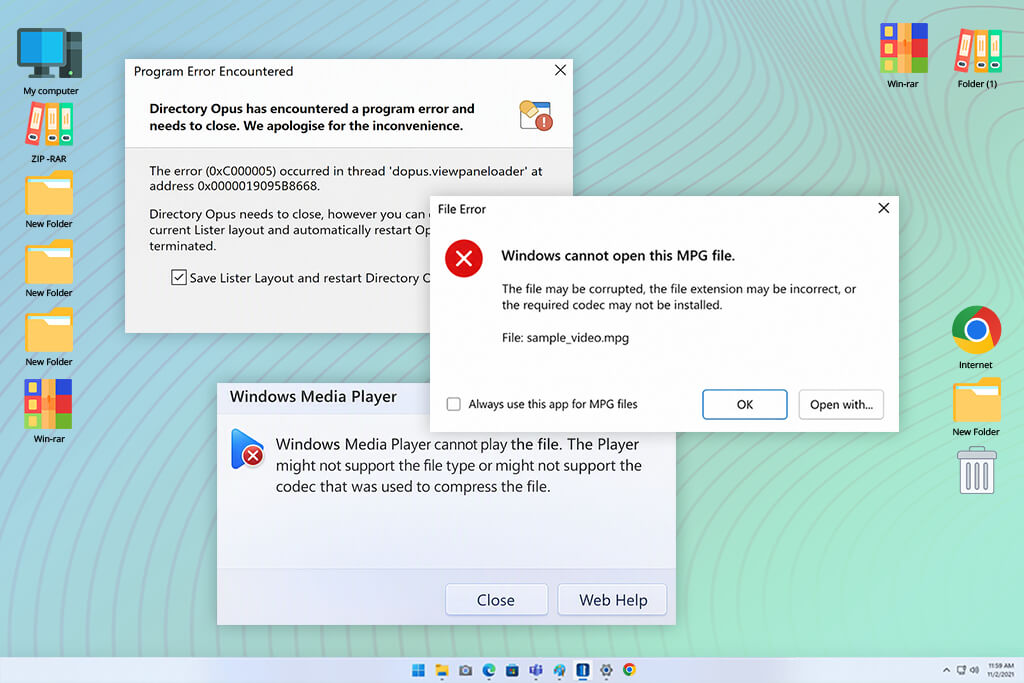Click the File Error title bar text

(462, 209)
